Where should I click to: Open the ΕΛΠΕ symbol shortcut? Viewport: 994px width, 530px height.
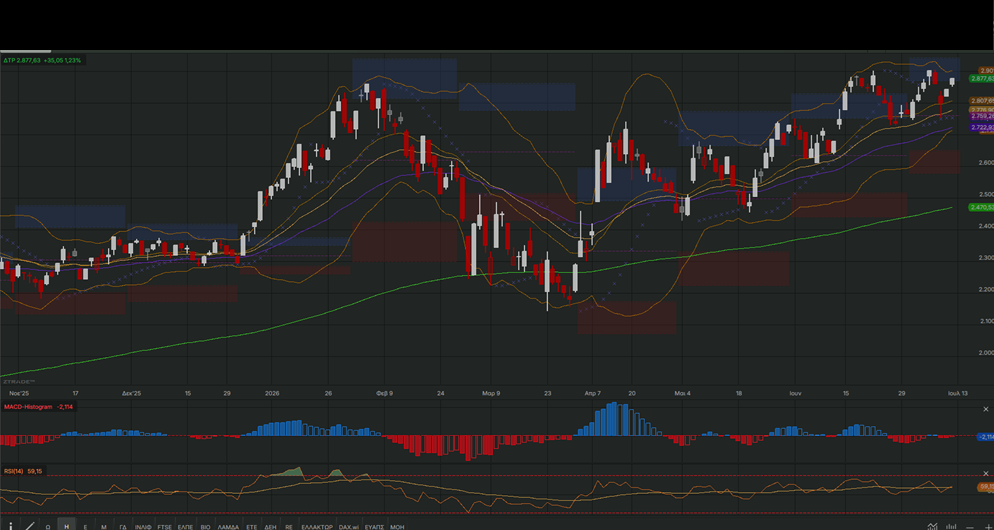[x=185, y=526]
